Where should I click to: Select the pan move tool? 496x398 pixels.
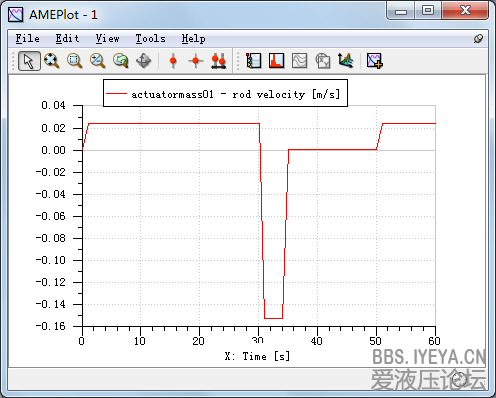coord(144,61)
